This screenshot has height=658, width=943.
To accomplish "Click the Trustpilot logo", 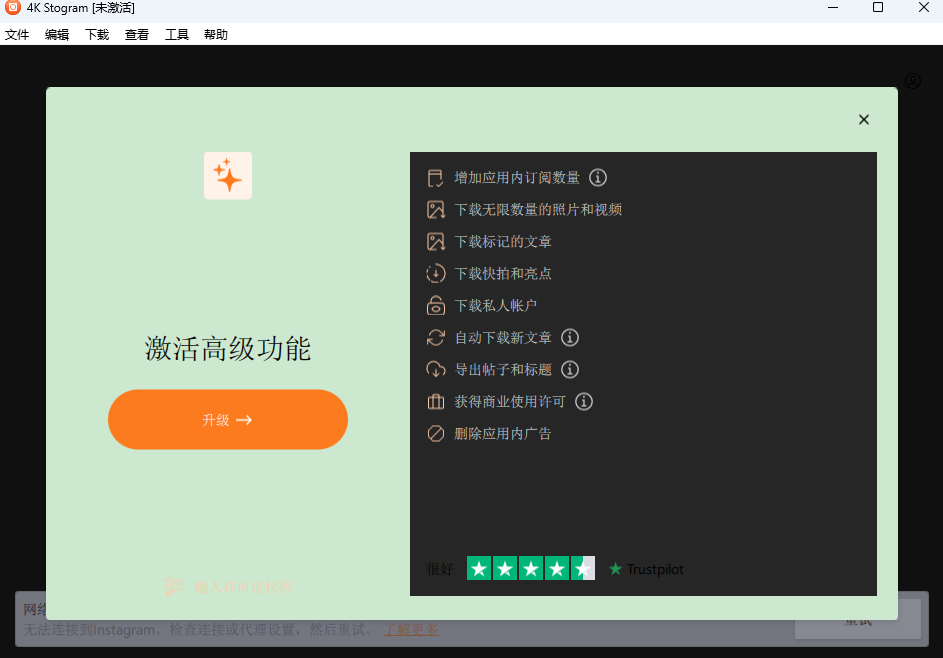I will [647, 569].
